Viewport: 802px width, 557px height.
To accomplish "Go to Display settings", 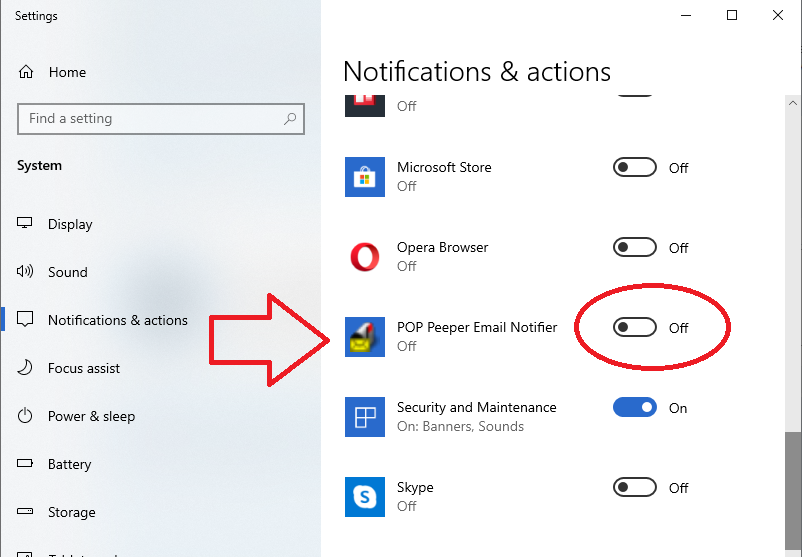I will pos(70,224).
